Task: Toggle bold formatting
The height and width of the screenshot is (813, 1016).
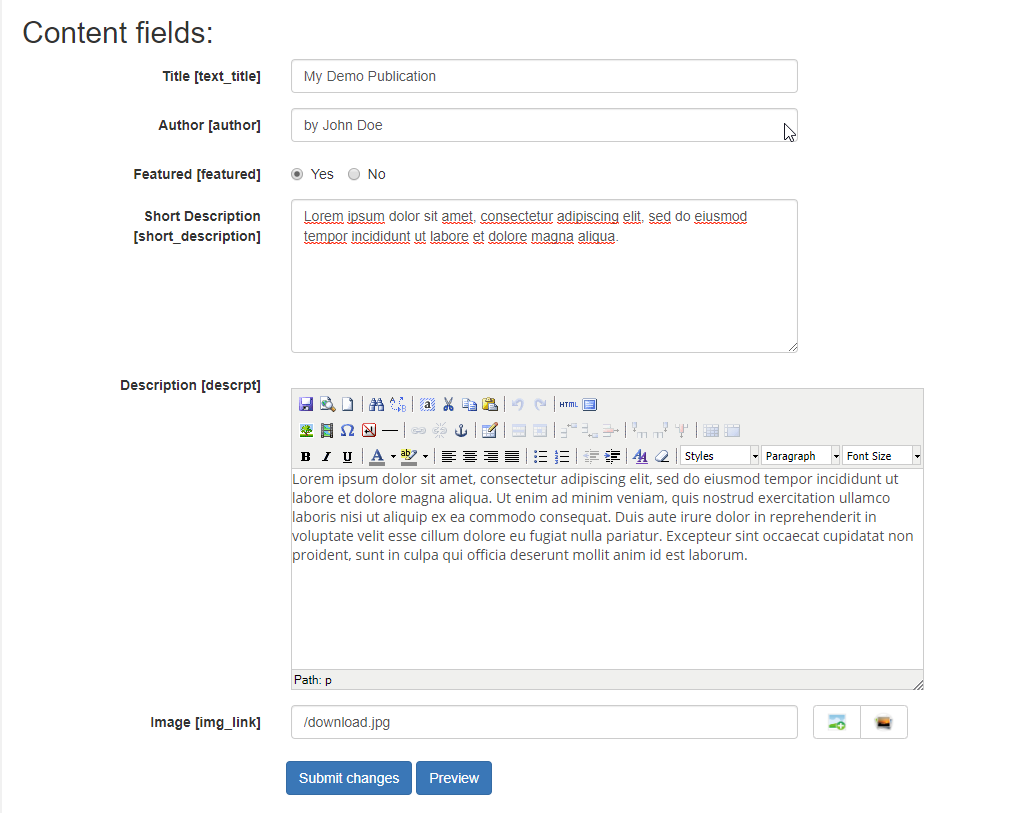Action: click(306, 456)
